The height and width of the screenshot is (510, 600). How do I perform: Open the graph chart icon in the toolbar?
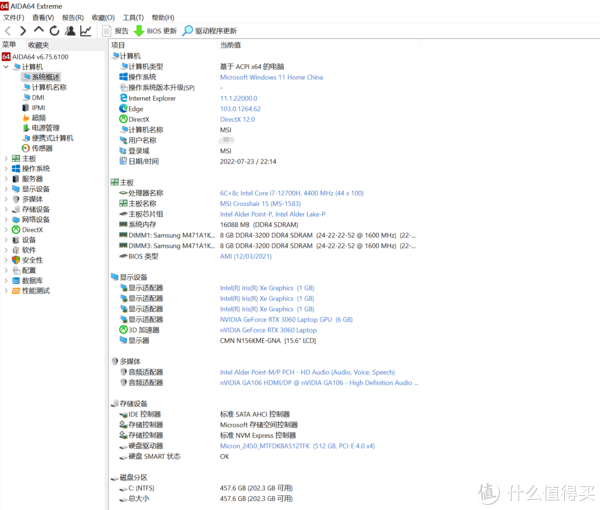coord(86,31)
